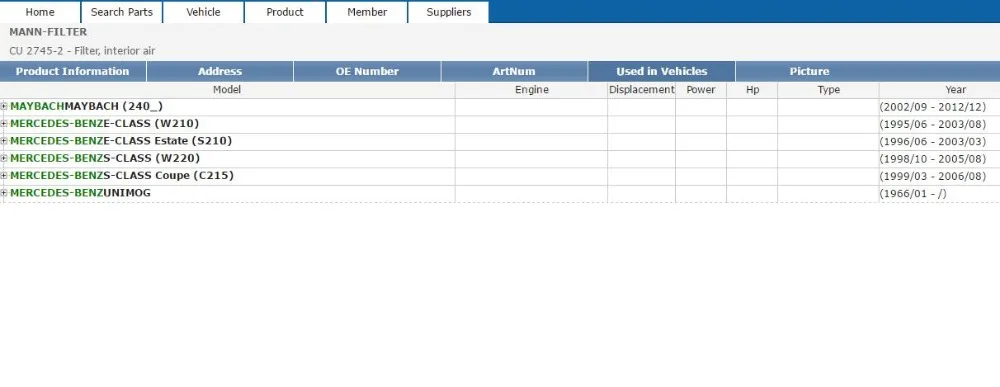
Task: Click the MANN-FILTER brand heading
Action: (48, 32)
